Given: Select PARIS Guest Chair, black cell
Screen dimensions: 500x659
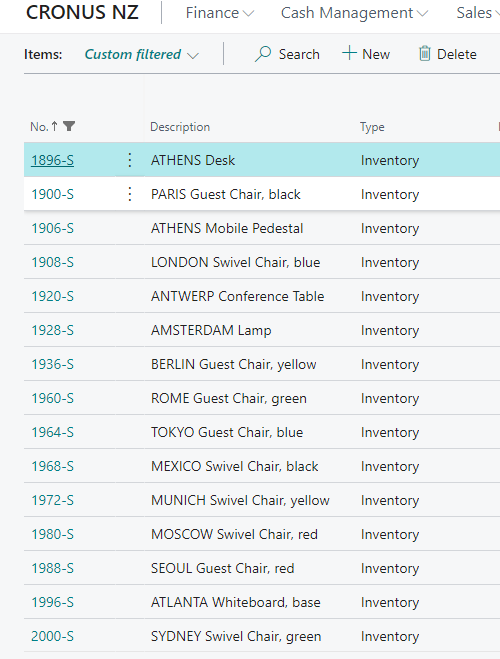Looking at the screenshot, I should 226,194.
